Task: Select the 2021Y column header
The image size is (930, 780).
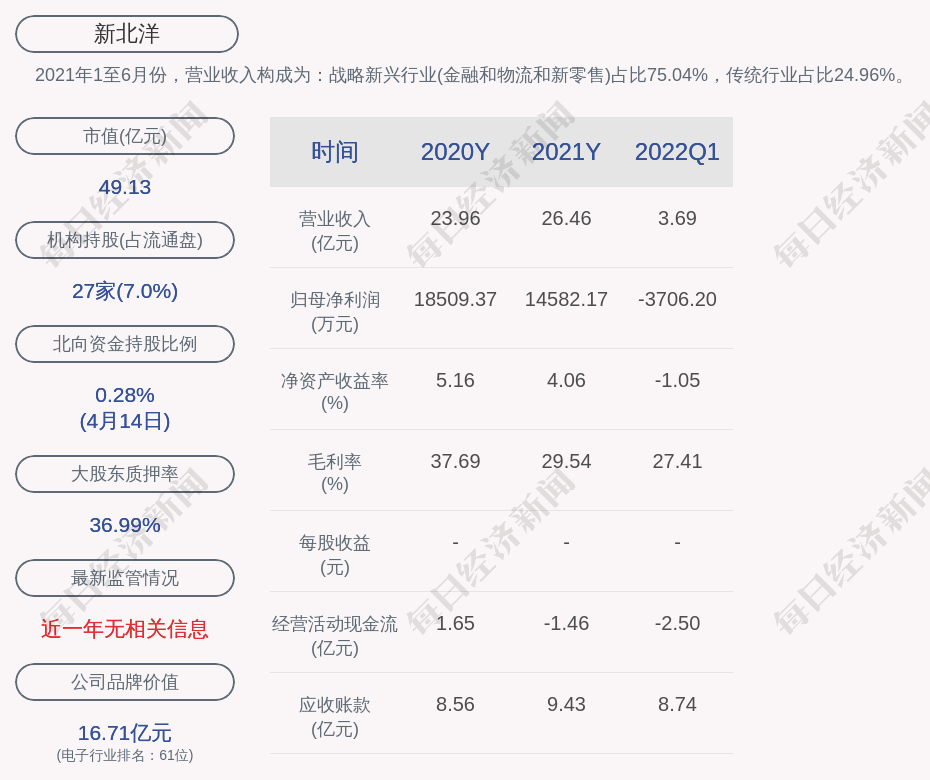Action: [566, 152]
